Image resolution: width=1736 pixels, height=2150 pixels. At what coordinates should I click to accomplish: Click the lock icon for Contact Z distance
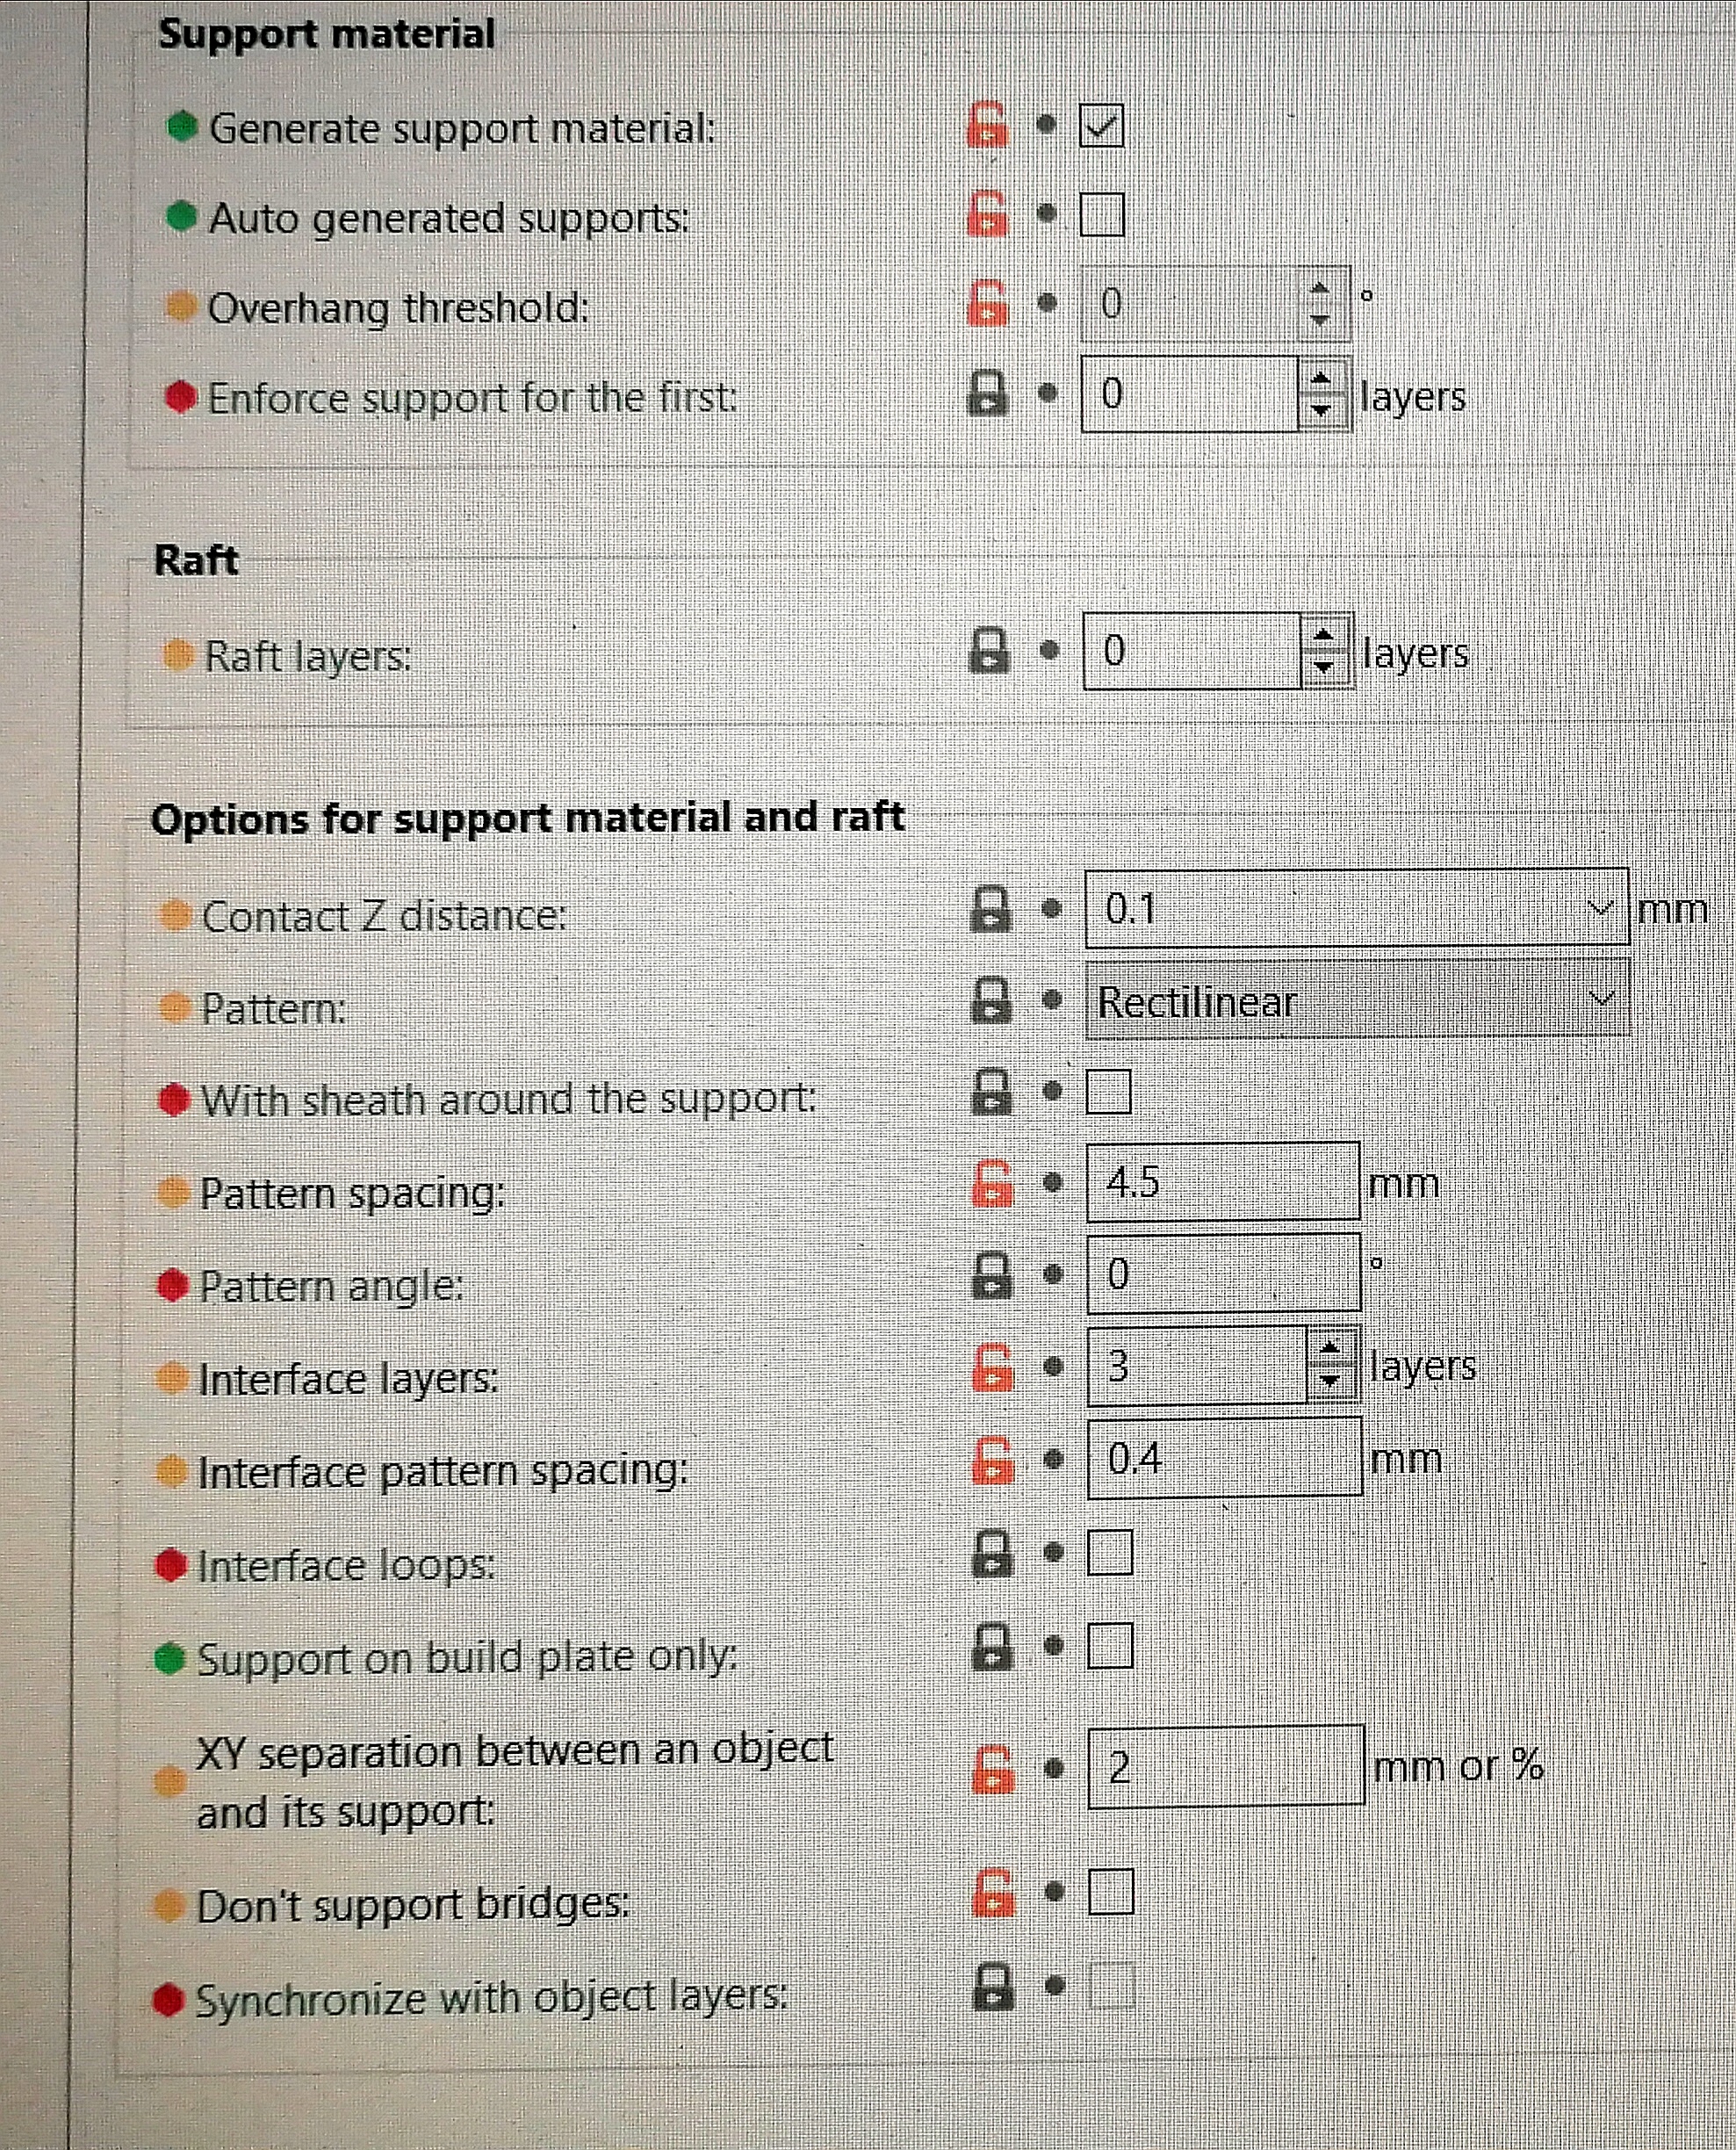tap(990, 909)
